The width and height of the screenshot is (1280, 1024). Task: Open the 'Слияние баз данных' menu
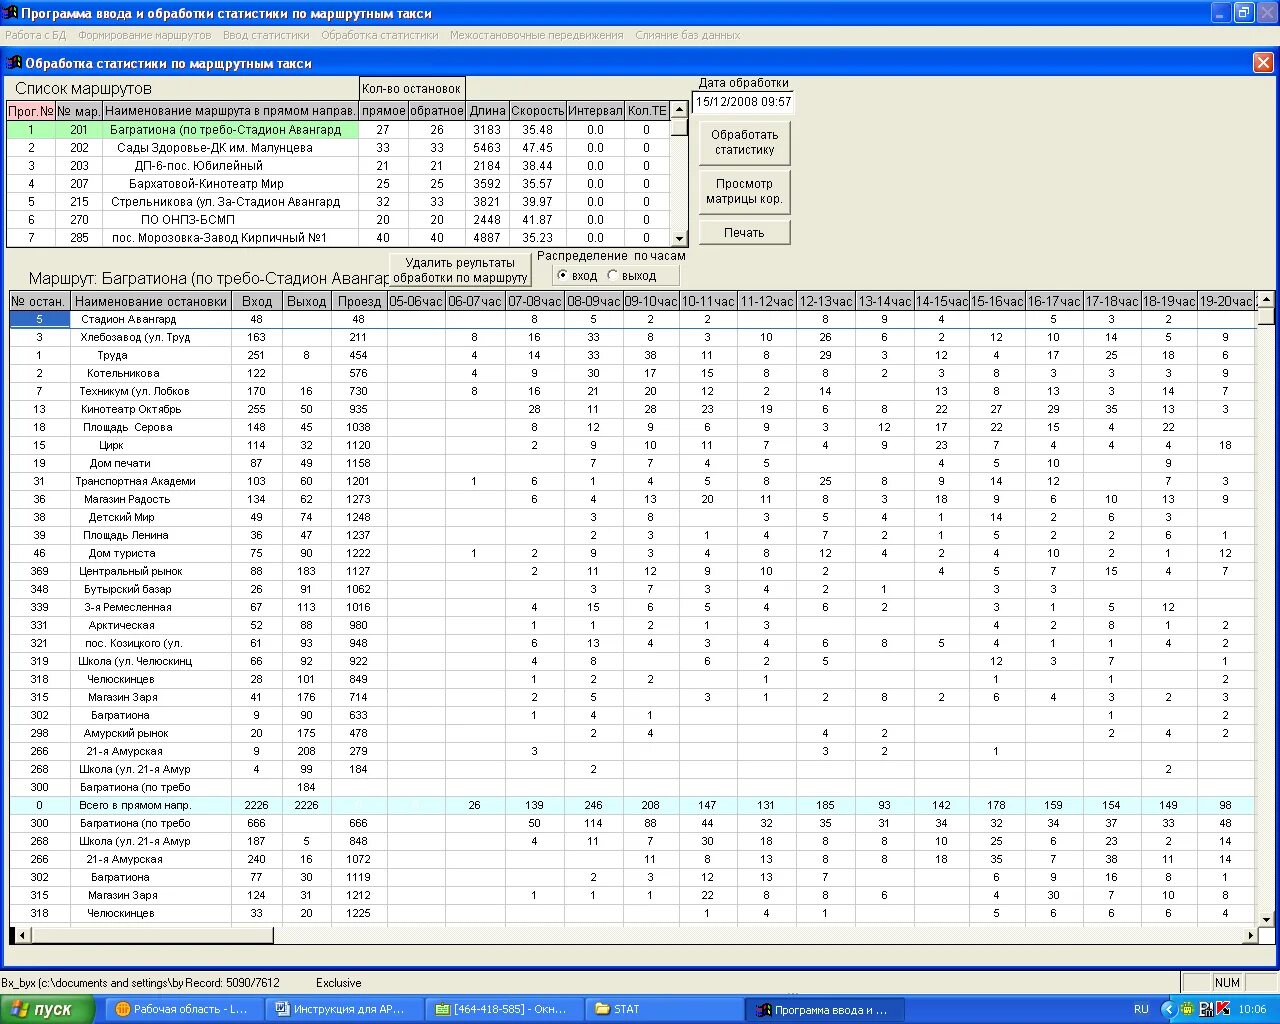(x=688, y=35)
